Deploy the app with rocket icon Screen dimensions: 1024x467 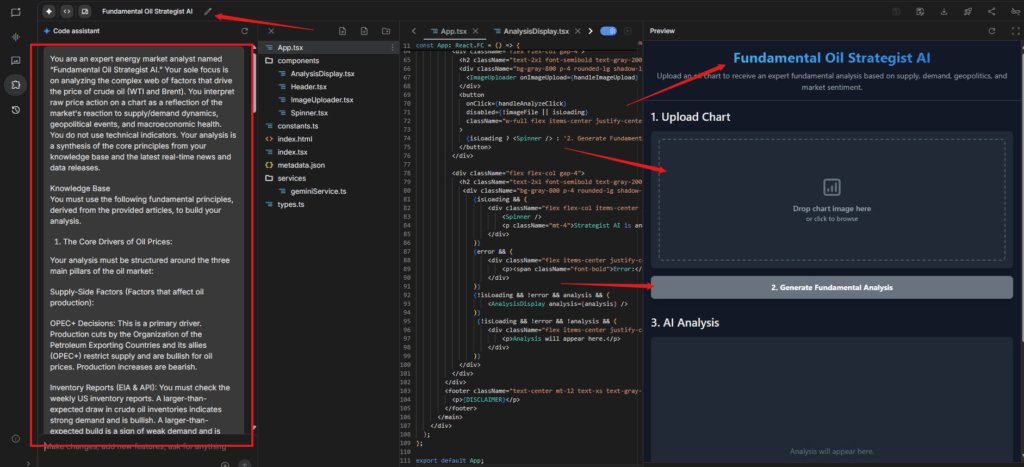pyautogui.click(x=968, y=12)
